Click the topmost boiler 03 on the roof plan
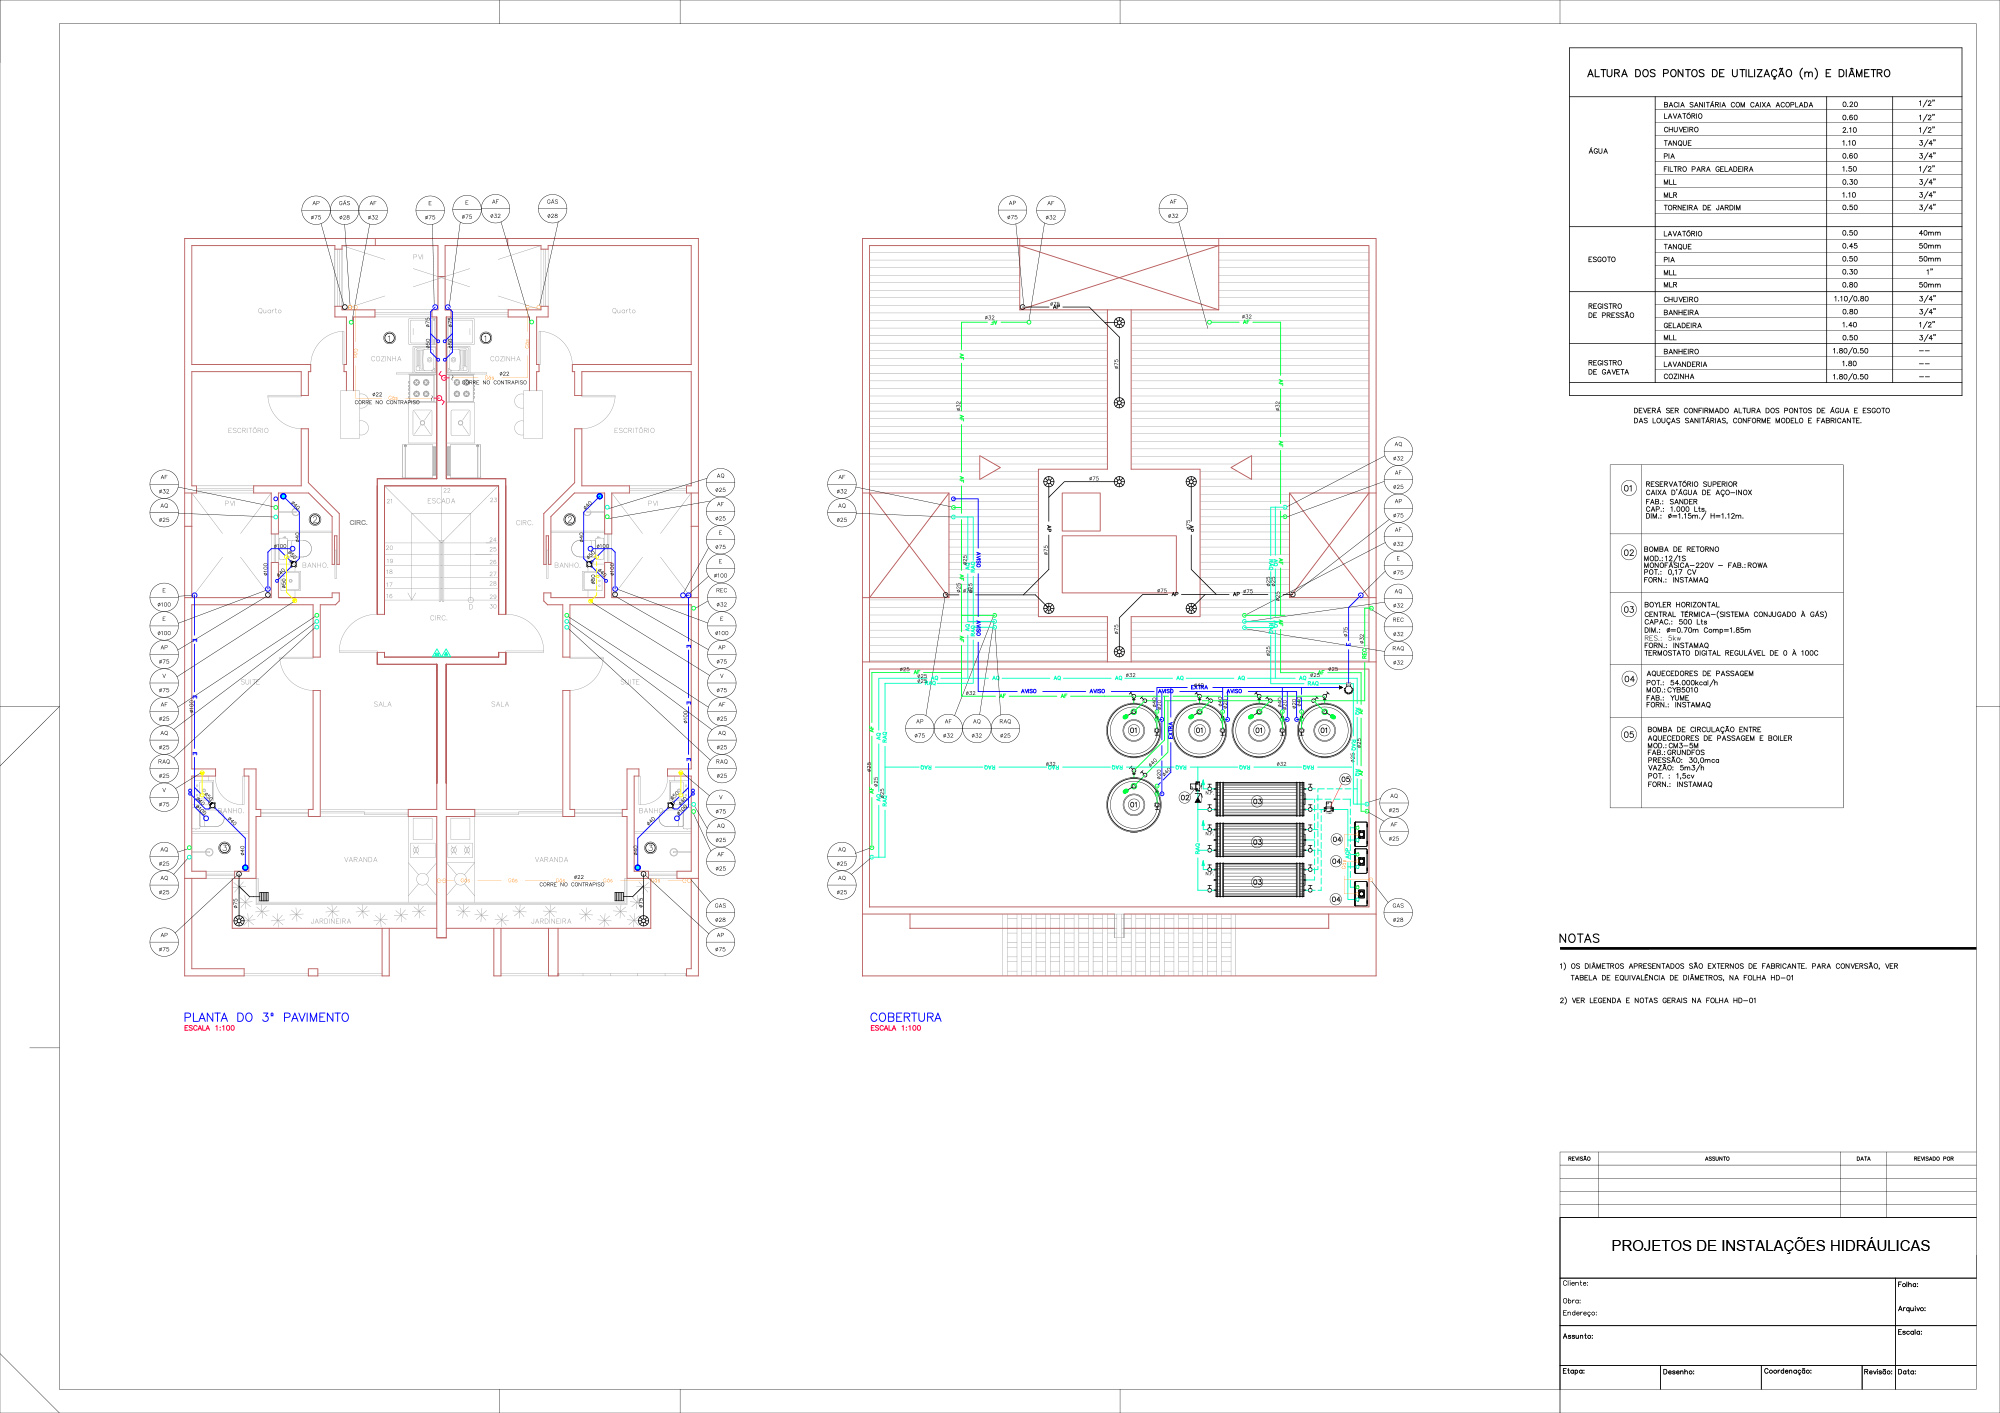 tap(1258, 801)
